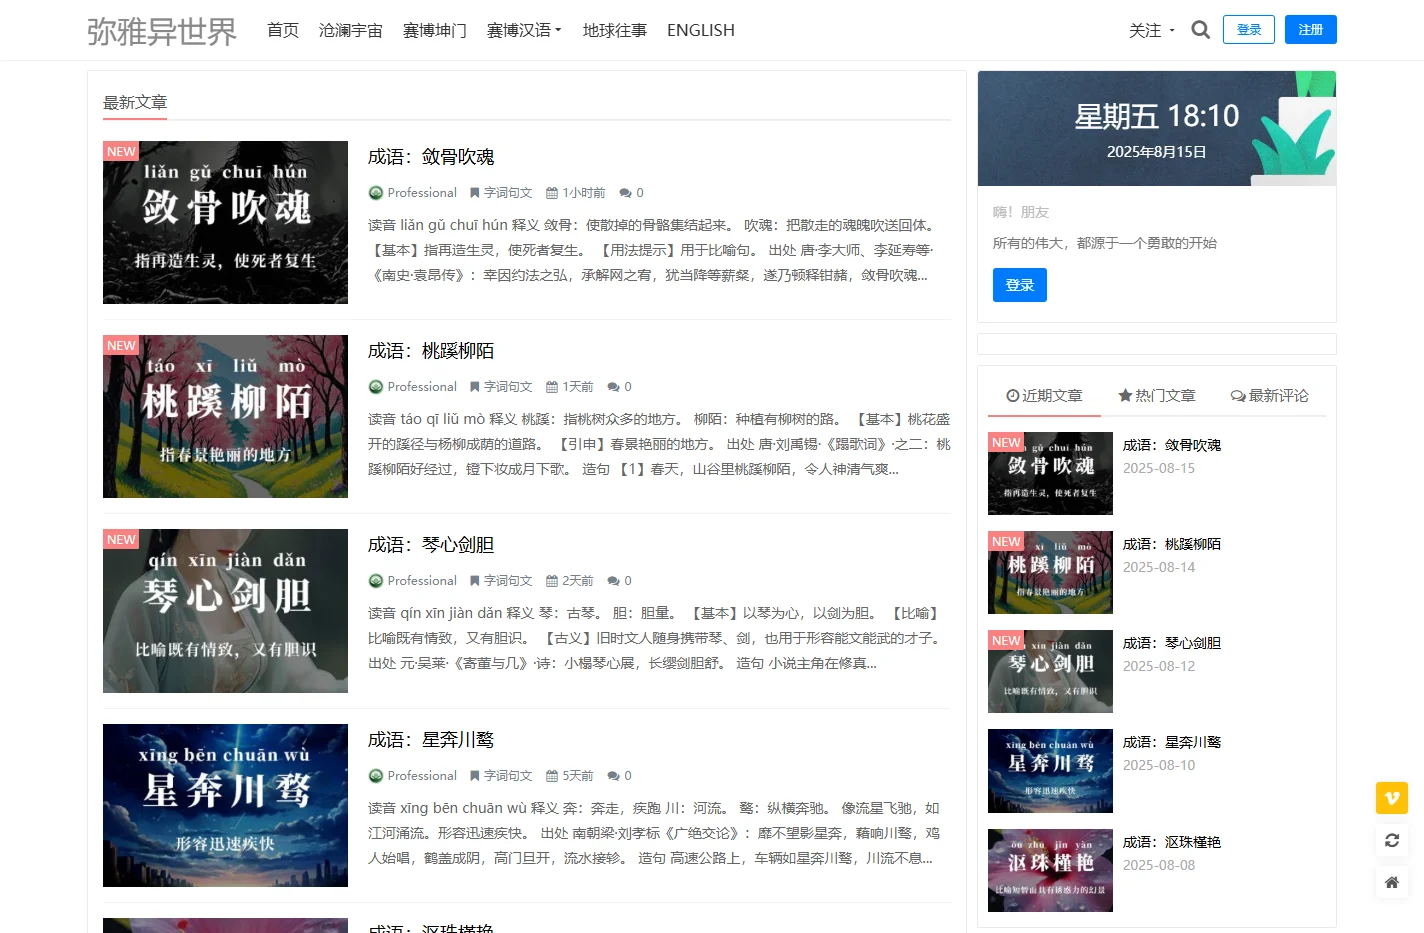Viewport: 1424px width, 933px height.
Task: Click 字词句文 category in 桃蹊柳陌 row
Action: pyautogui.click(x=508, y=387)
